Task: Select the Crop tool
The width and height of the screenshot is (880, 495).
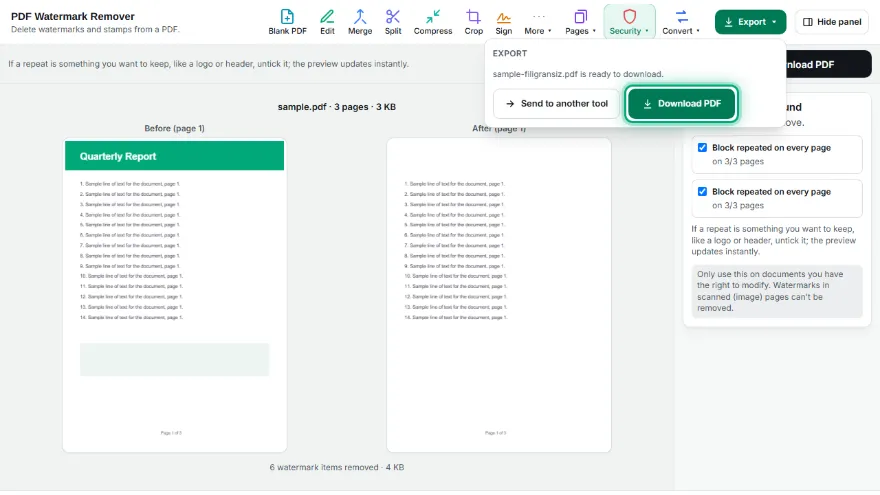Action: [474, 22]
